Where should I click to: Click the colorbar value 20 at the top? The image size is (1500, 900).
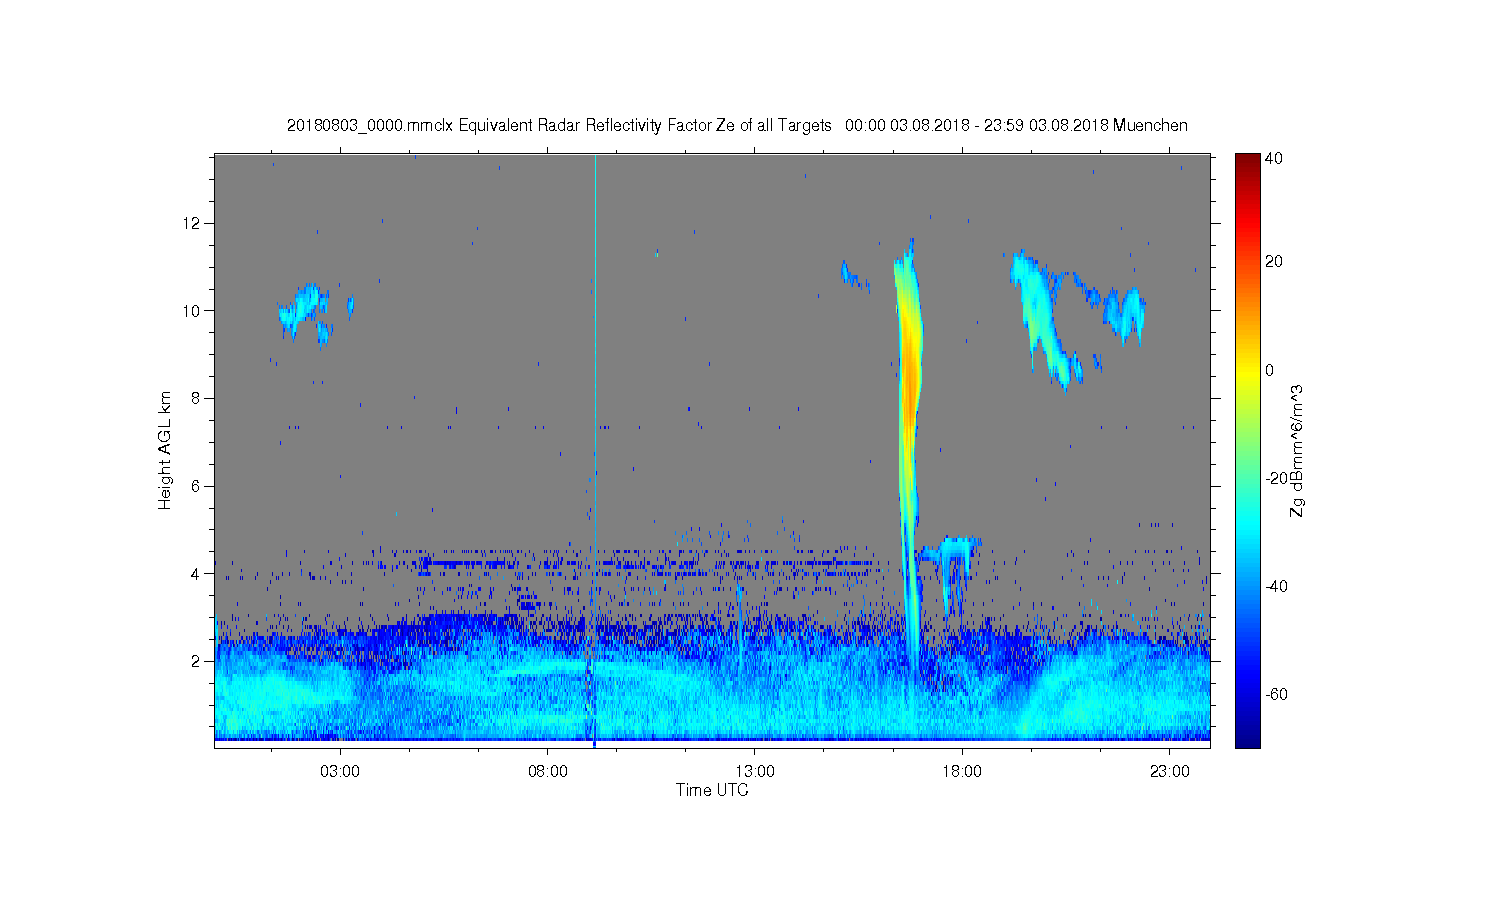pyautogui.click(x=1274, y=262)
